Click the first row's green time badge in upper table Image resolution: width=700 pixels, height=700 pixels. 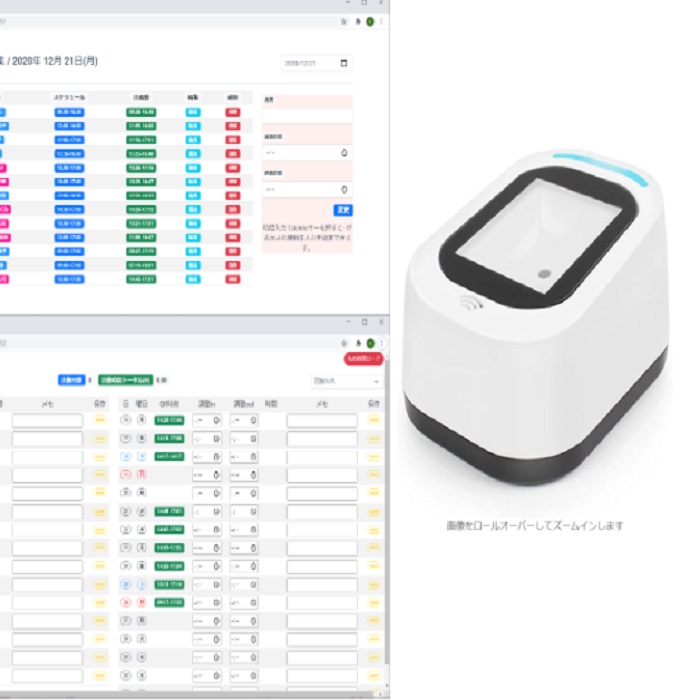[139, 113]
